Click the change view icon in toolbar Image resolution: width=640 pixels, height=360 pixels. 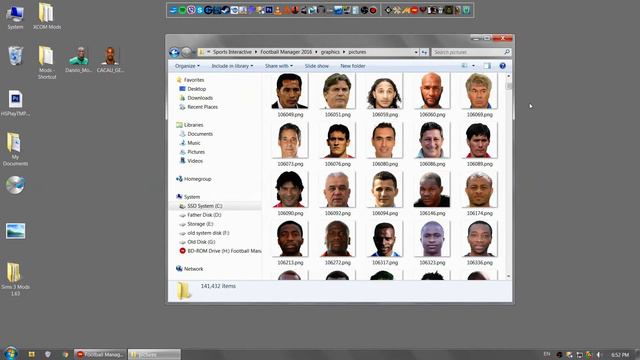click(464, 66)
